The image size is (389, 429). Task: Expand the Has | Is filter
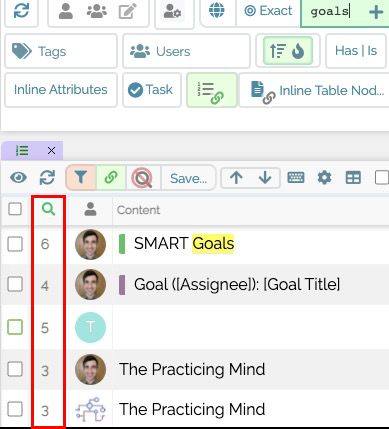coord(356,51)
